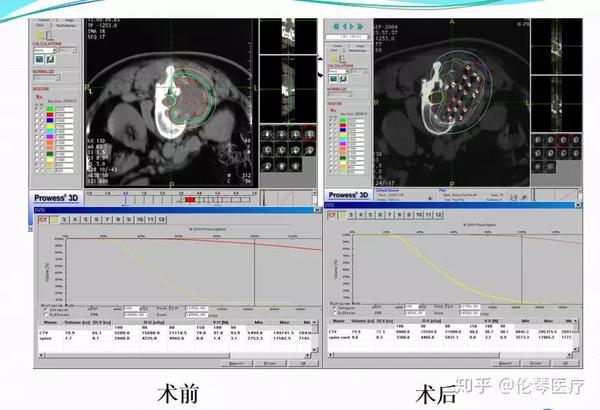This screenshot has height=410, width=600.
Task: Click the blue calculate icon in pre-op window
Action: [39, 59]
